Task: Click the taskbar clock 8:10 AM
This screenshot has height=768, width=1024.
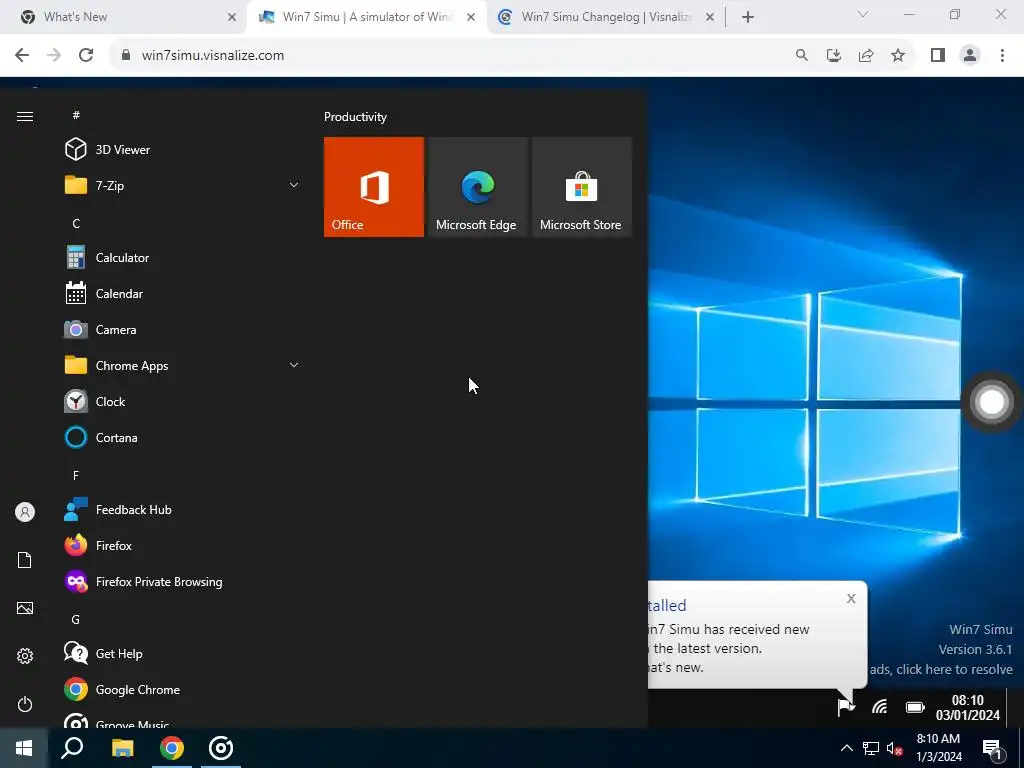Action: (x=938, y=748)
